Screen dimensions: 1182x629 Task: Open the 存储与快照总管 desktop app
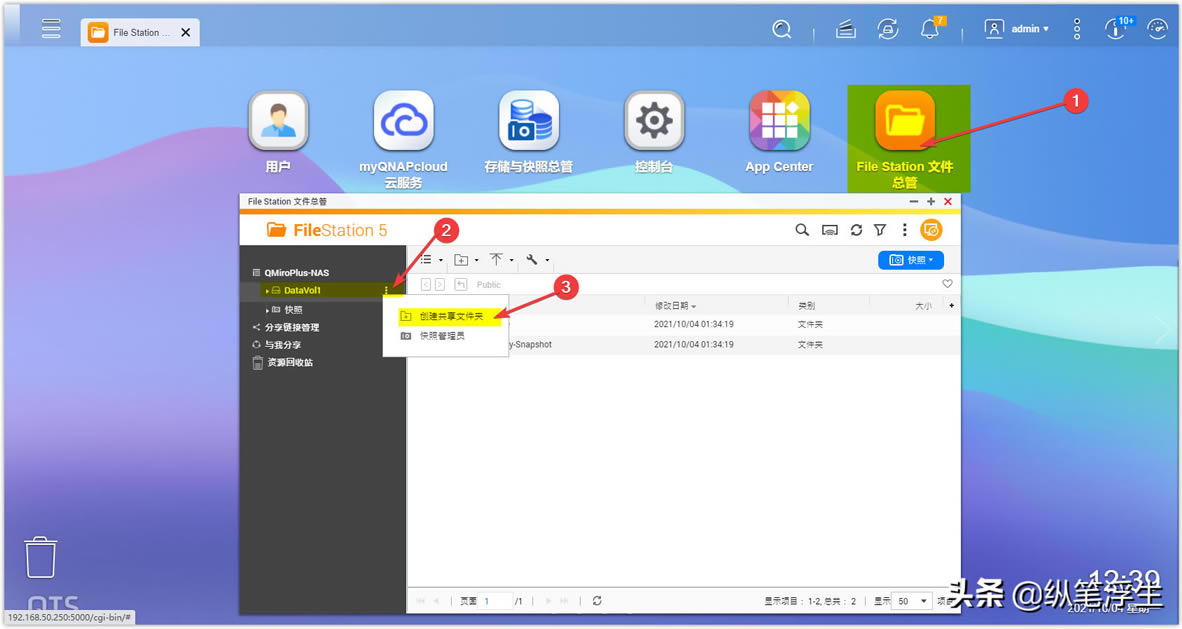tap(528, 132)
